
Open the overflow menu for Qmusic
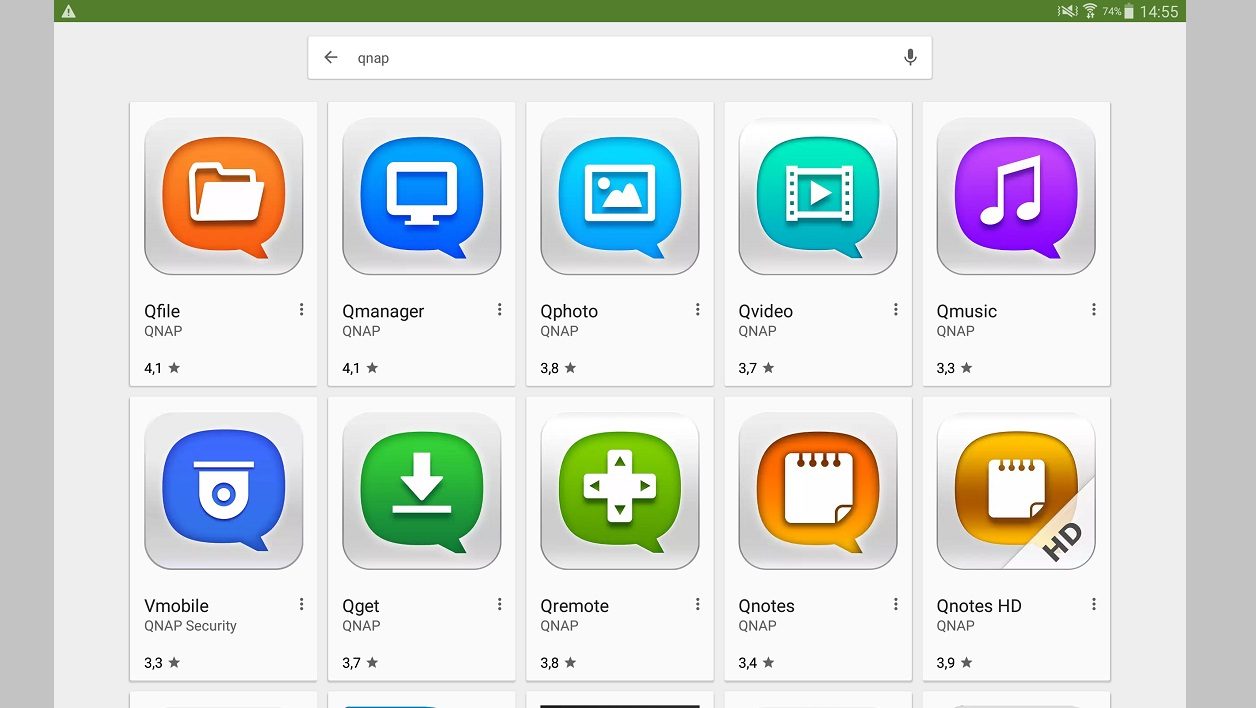coord(1093,310)
